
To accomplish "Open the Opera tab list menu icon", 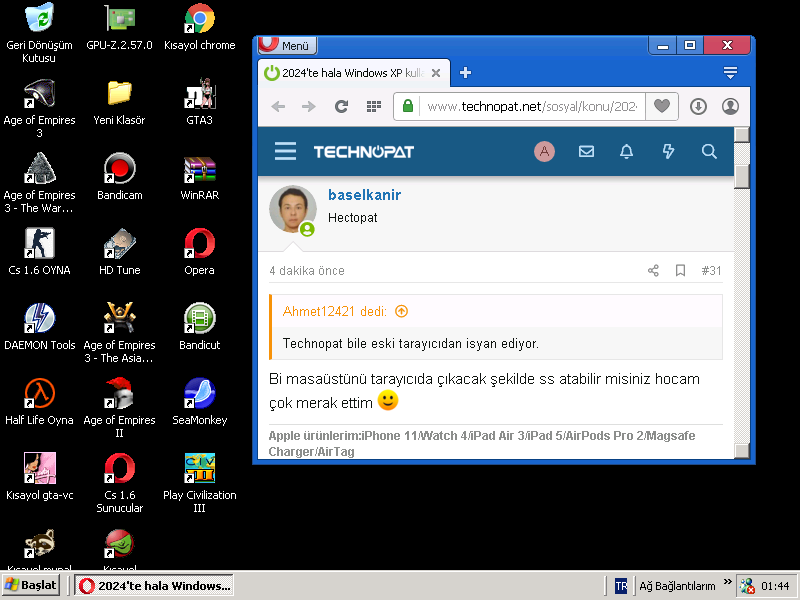I will 730,73.
